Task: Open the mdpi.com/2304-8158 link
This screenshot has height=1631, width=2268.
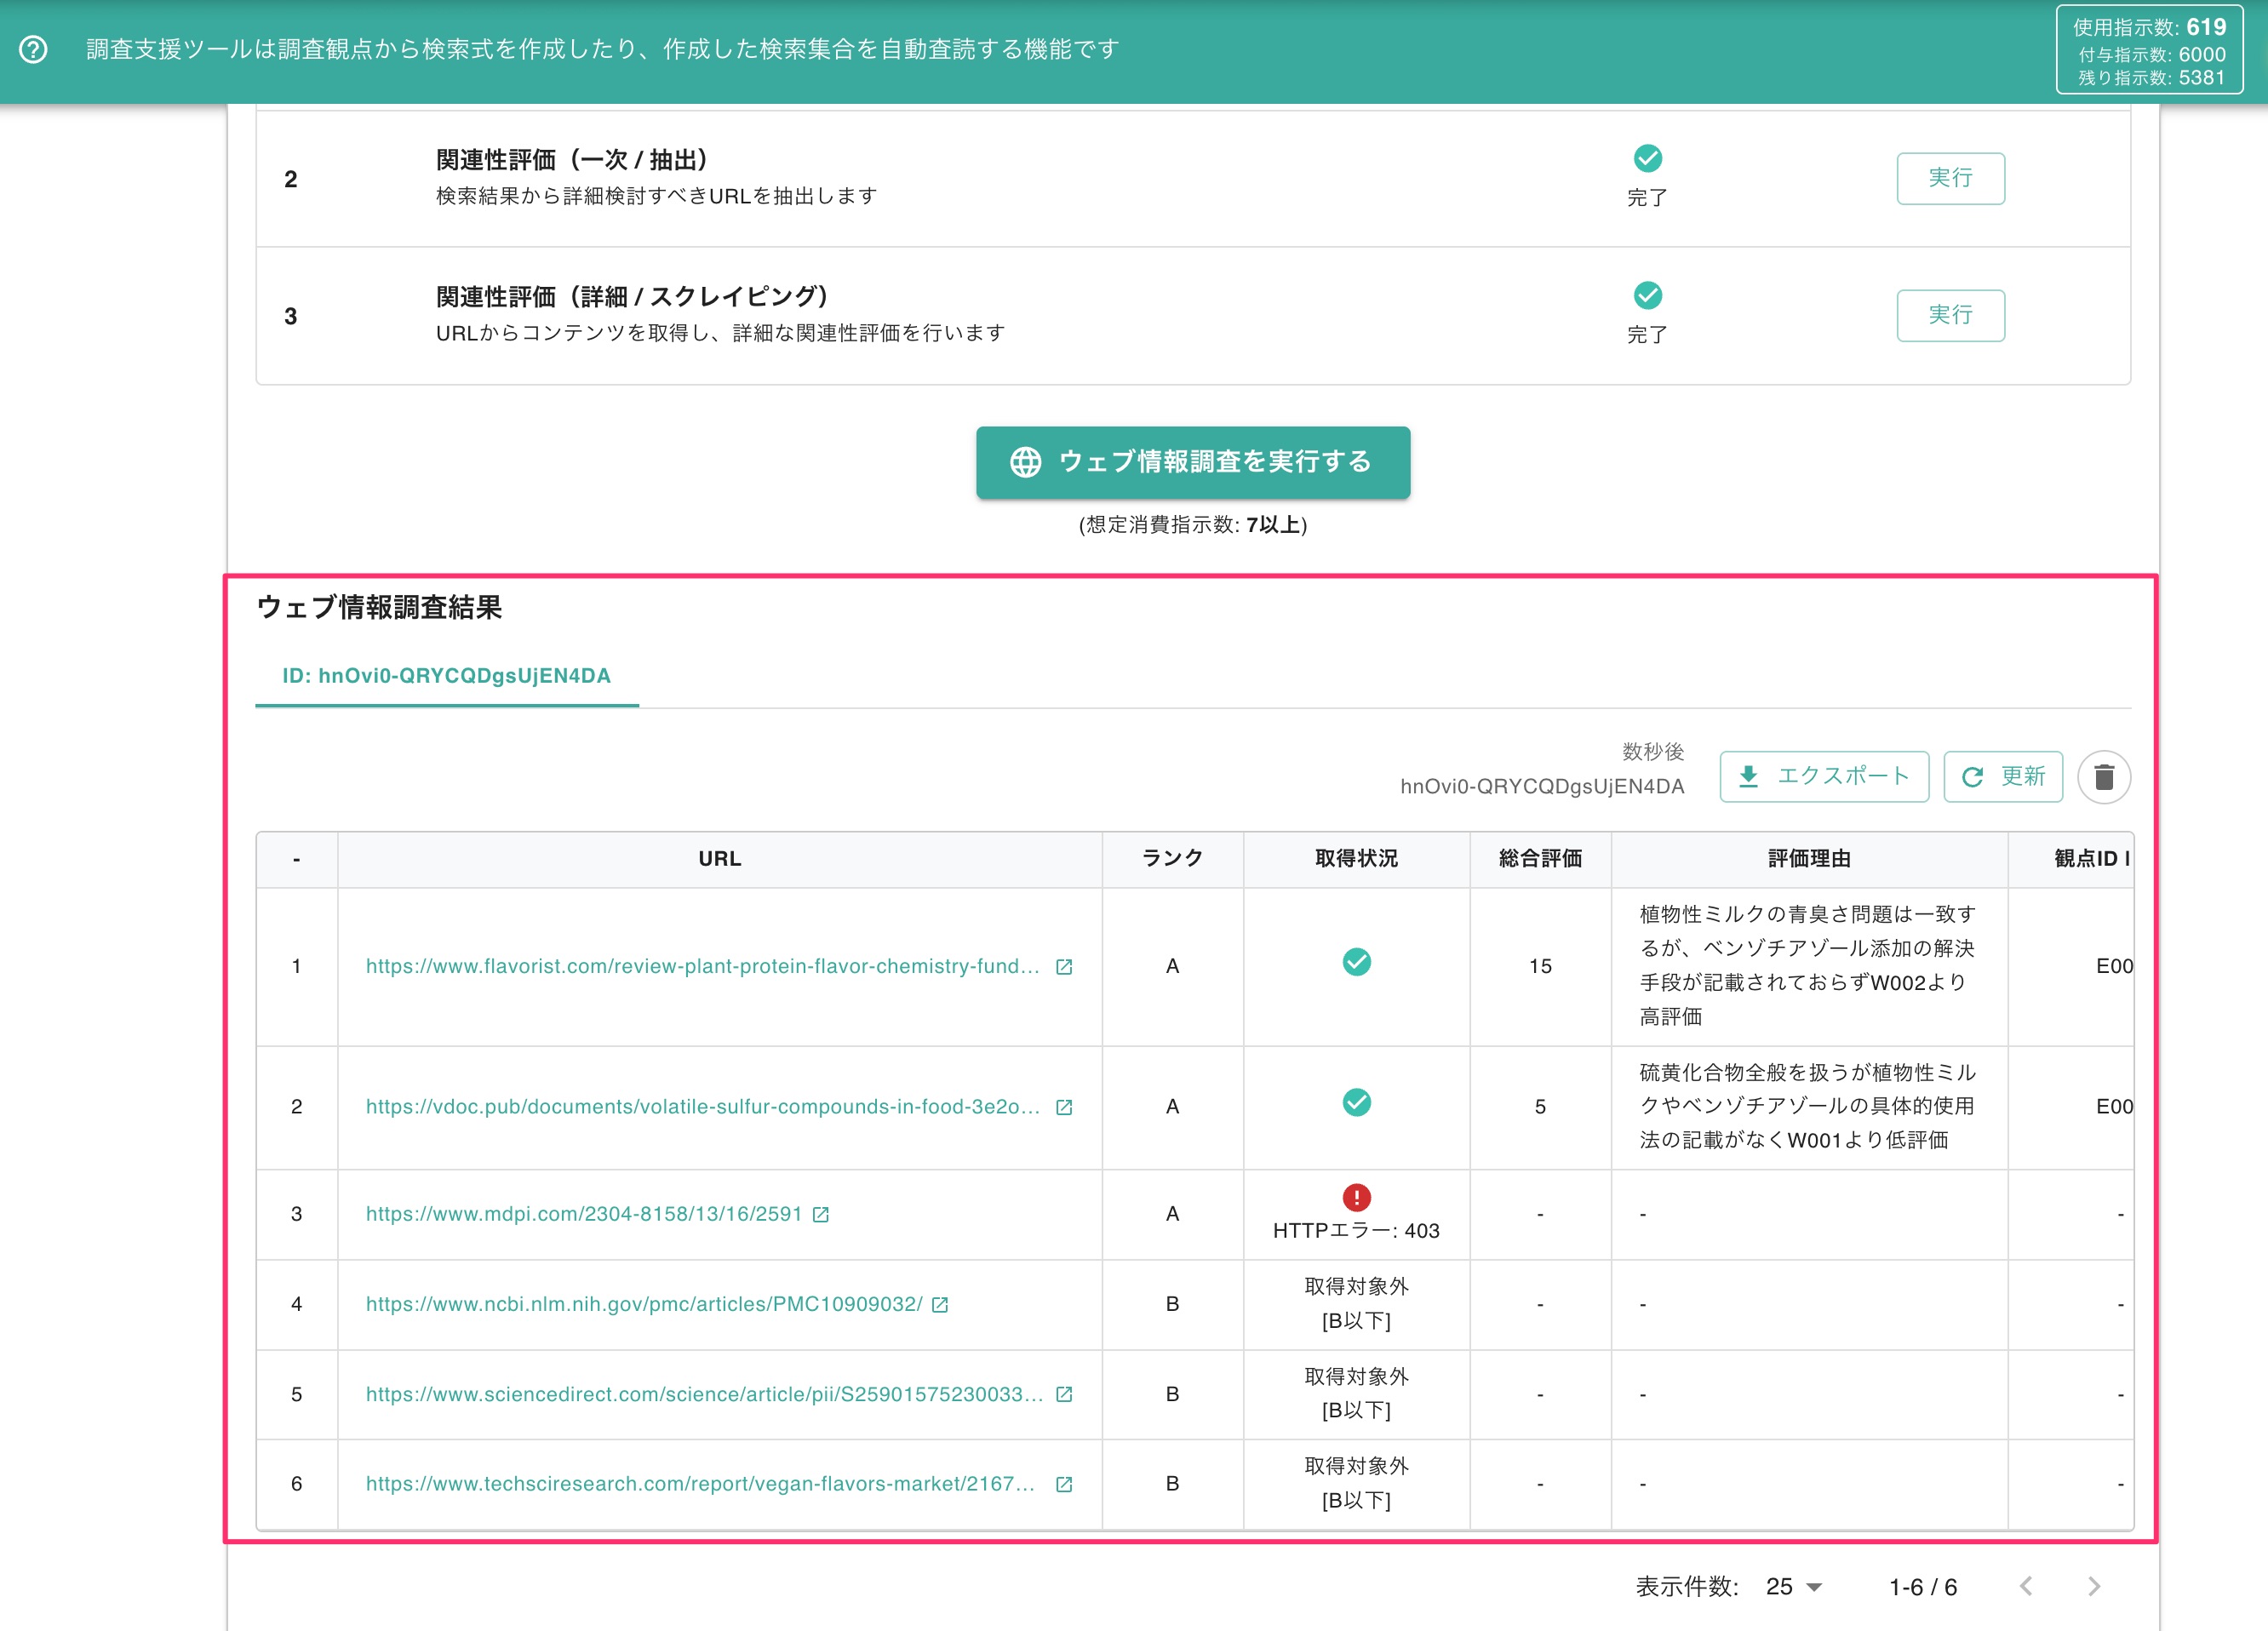Action: click(583, 1214)
